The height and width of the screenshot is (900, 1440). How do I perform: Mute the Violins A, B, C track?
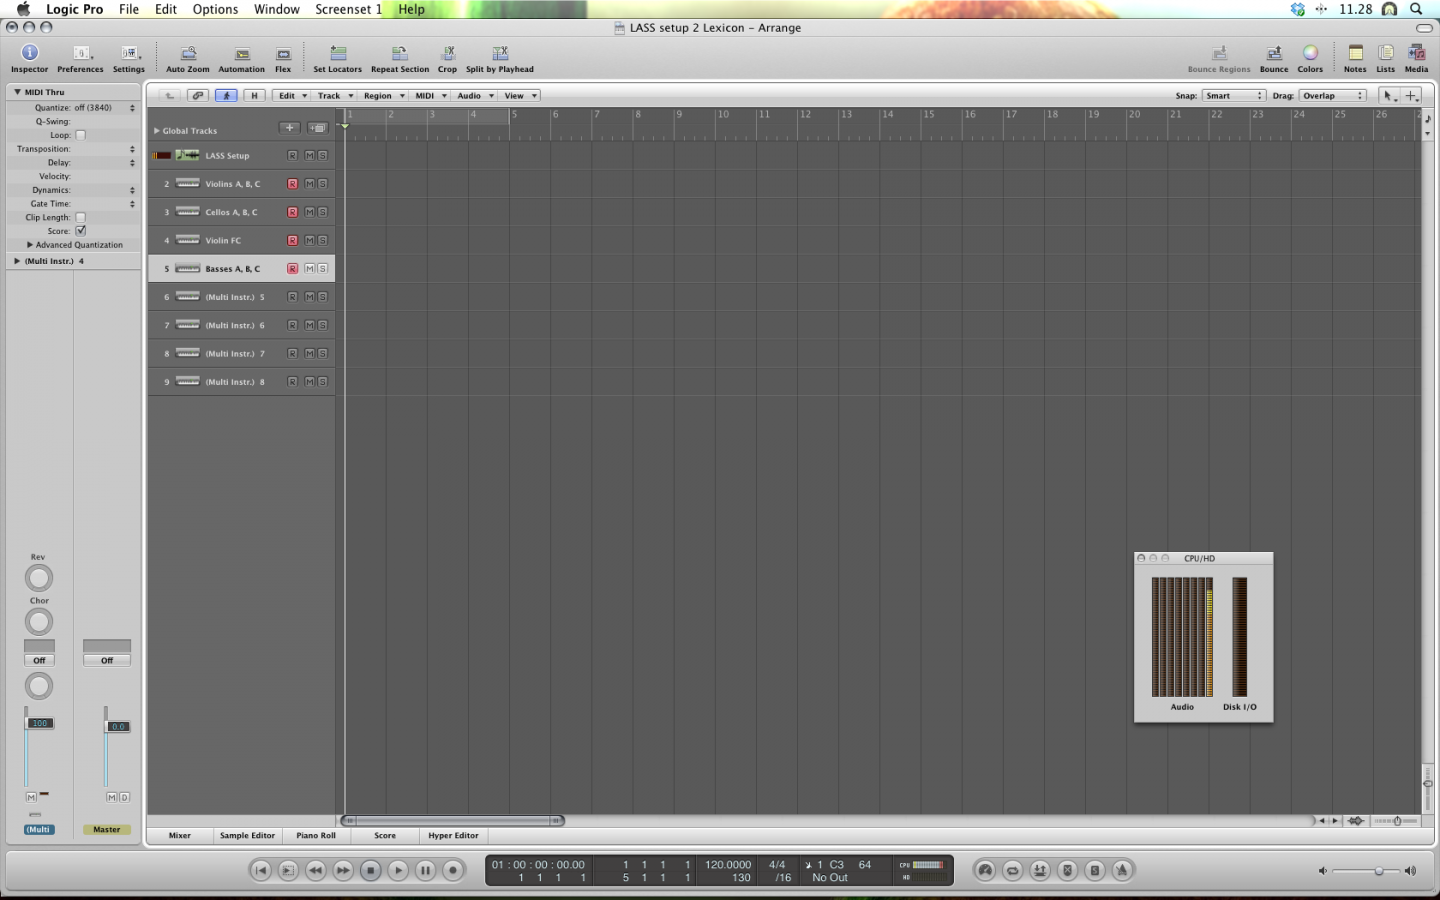point(309,184)
